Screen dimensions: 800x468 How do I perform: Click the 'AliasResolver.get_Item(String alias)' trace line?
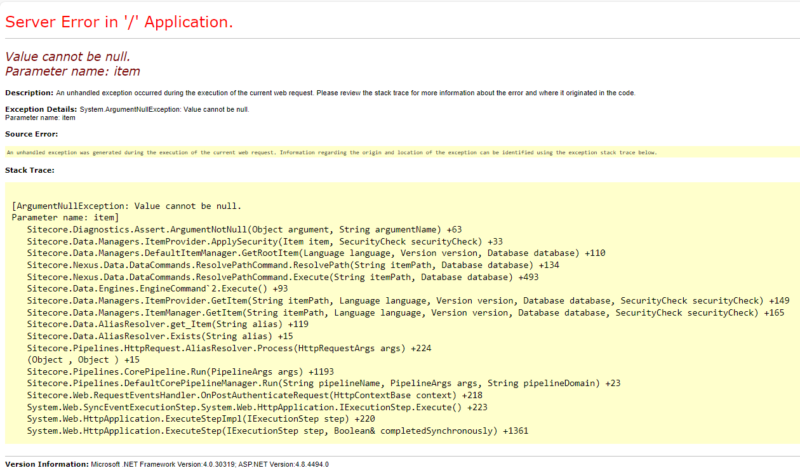[x=168, y=324]
